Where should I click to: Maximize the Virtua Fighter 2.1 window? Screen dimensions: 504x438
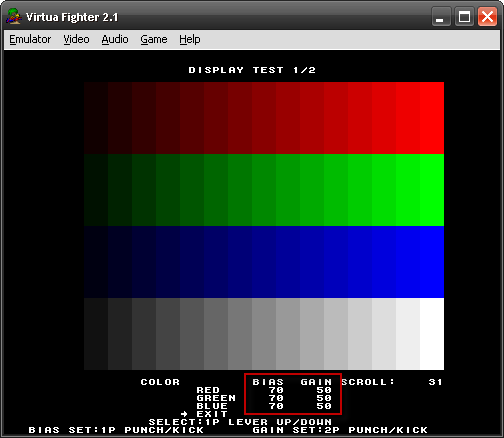coord(464,17)
